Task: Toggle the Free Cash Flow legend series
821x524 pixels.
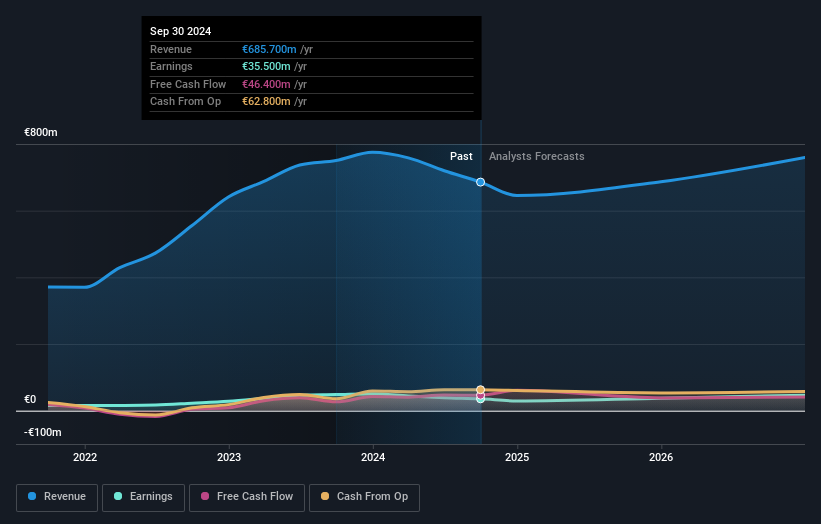Action: 247,497
